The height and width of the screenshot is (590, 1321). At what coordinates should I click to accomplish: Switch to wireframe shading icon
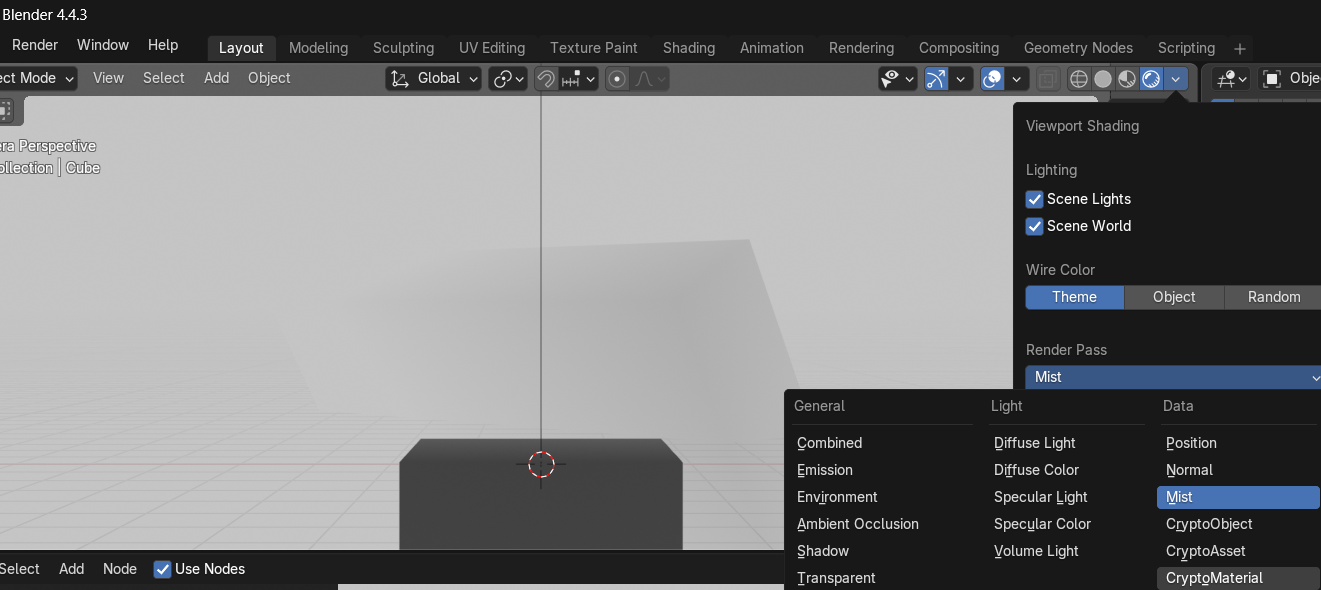1078,79
